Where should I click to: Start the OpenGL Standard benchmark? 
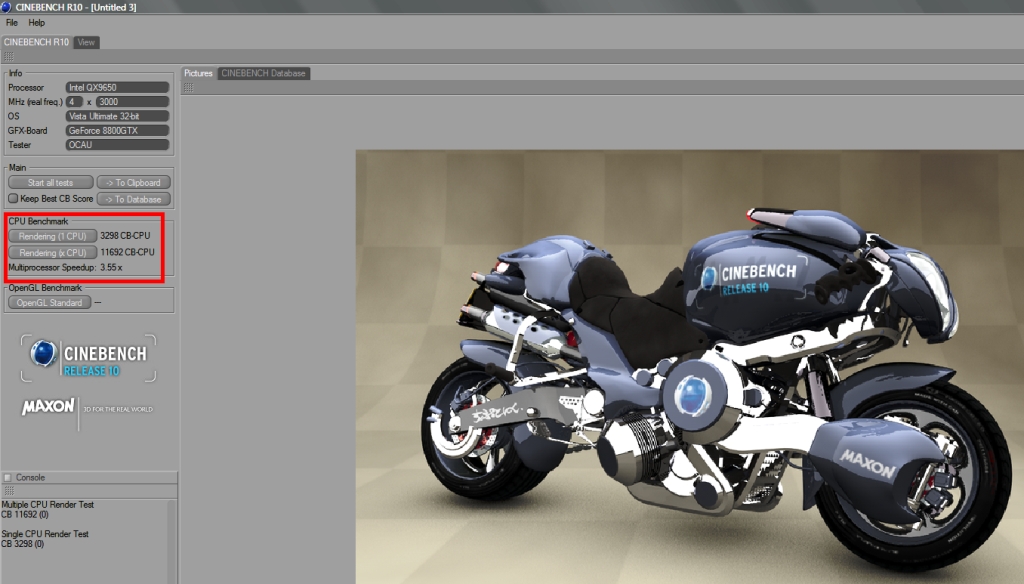(50, 302)
